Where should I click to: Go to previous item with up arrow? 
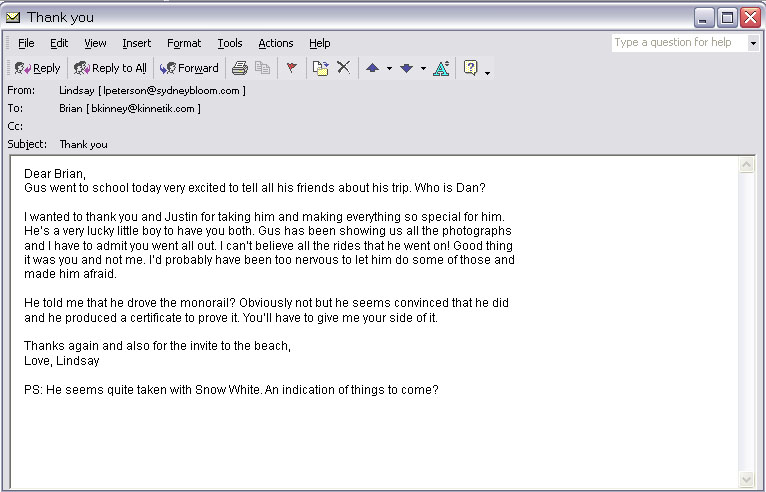click(373, 68)
